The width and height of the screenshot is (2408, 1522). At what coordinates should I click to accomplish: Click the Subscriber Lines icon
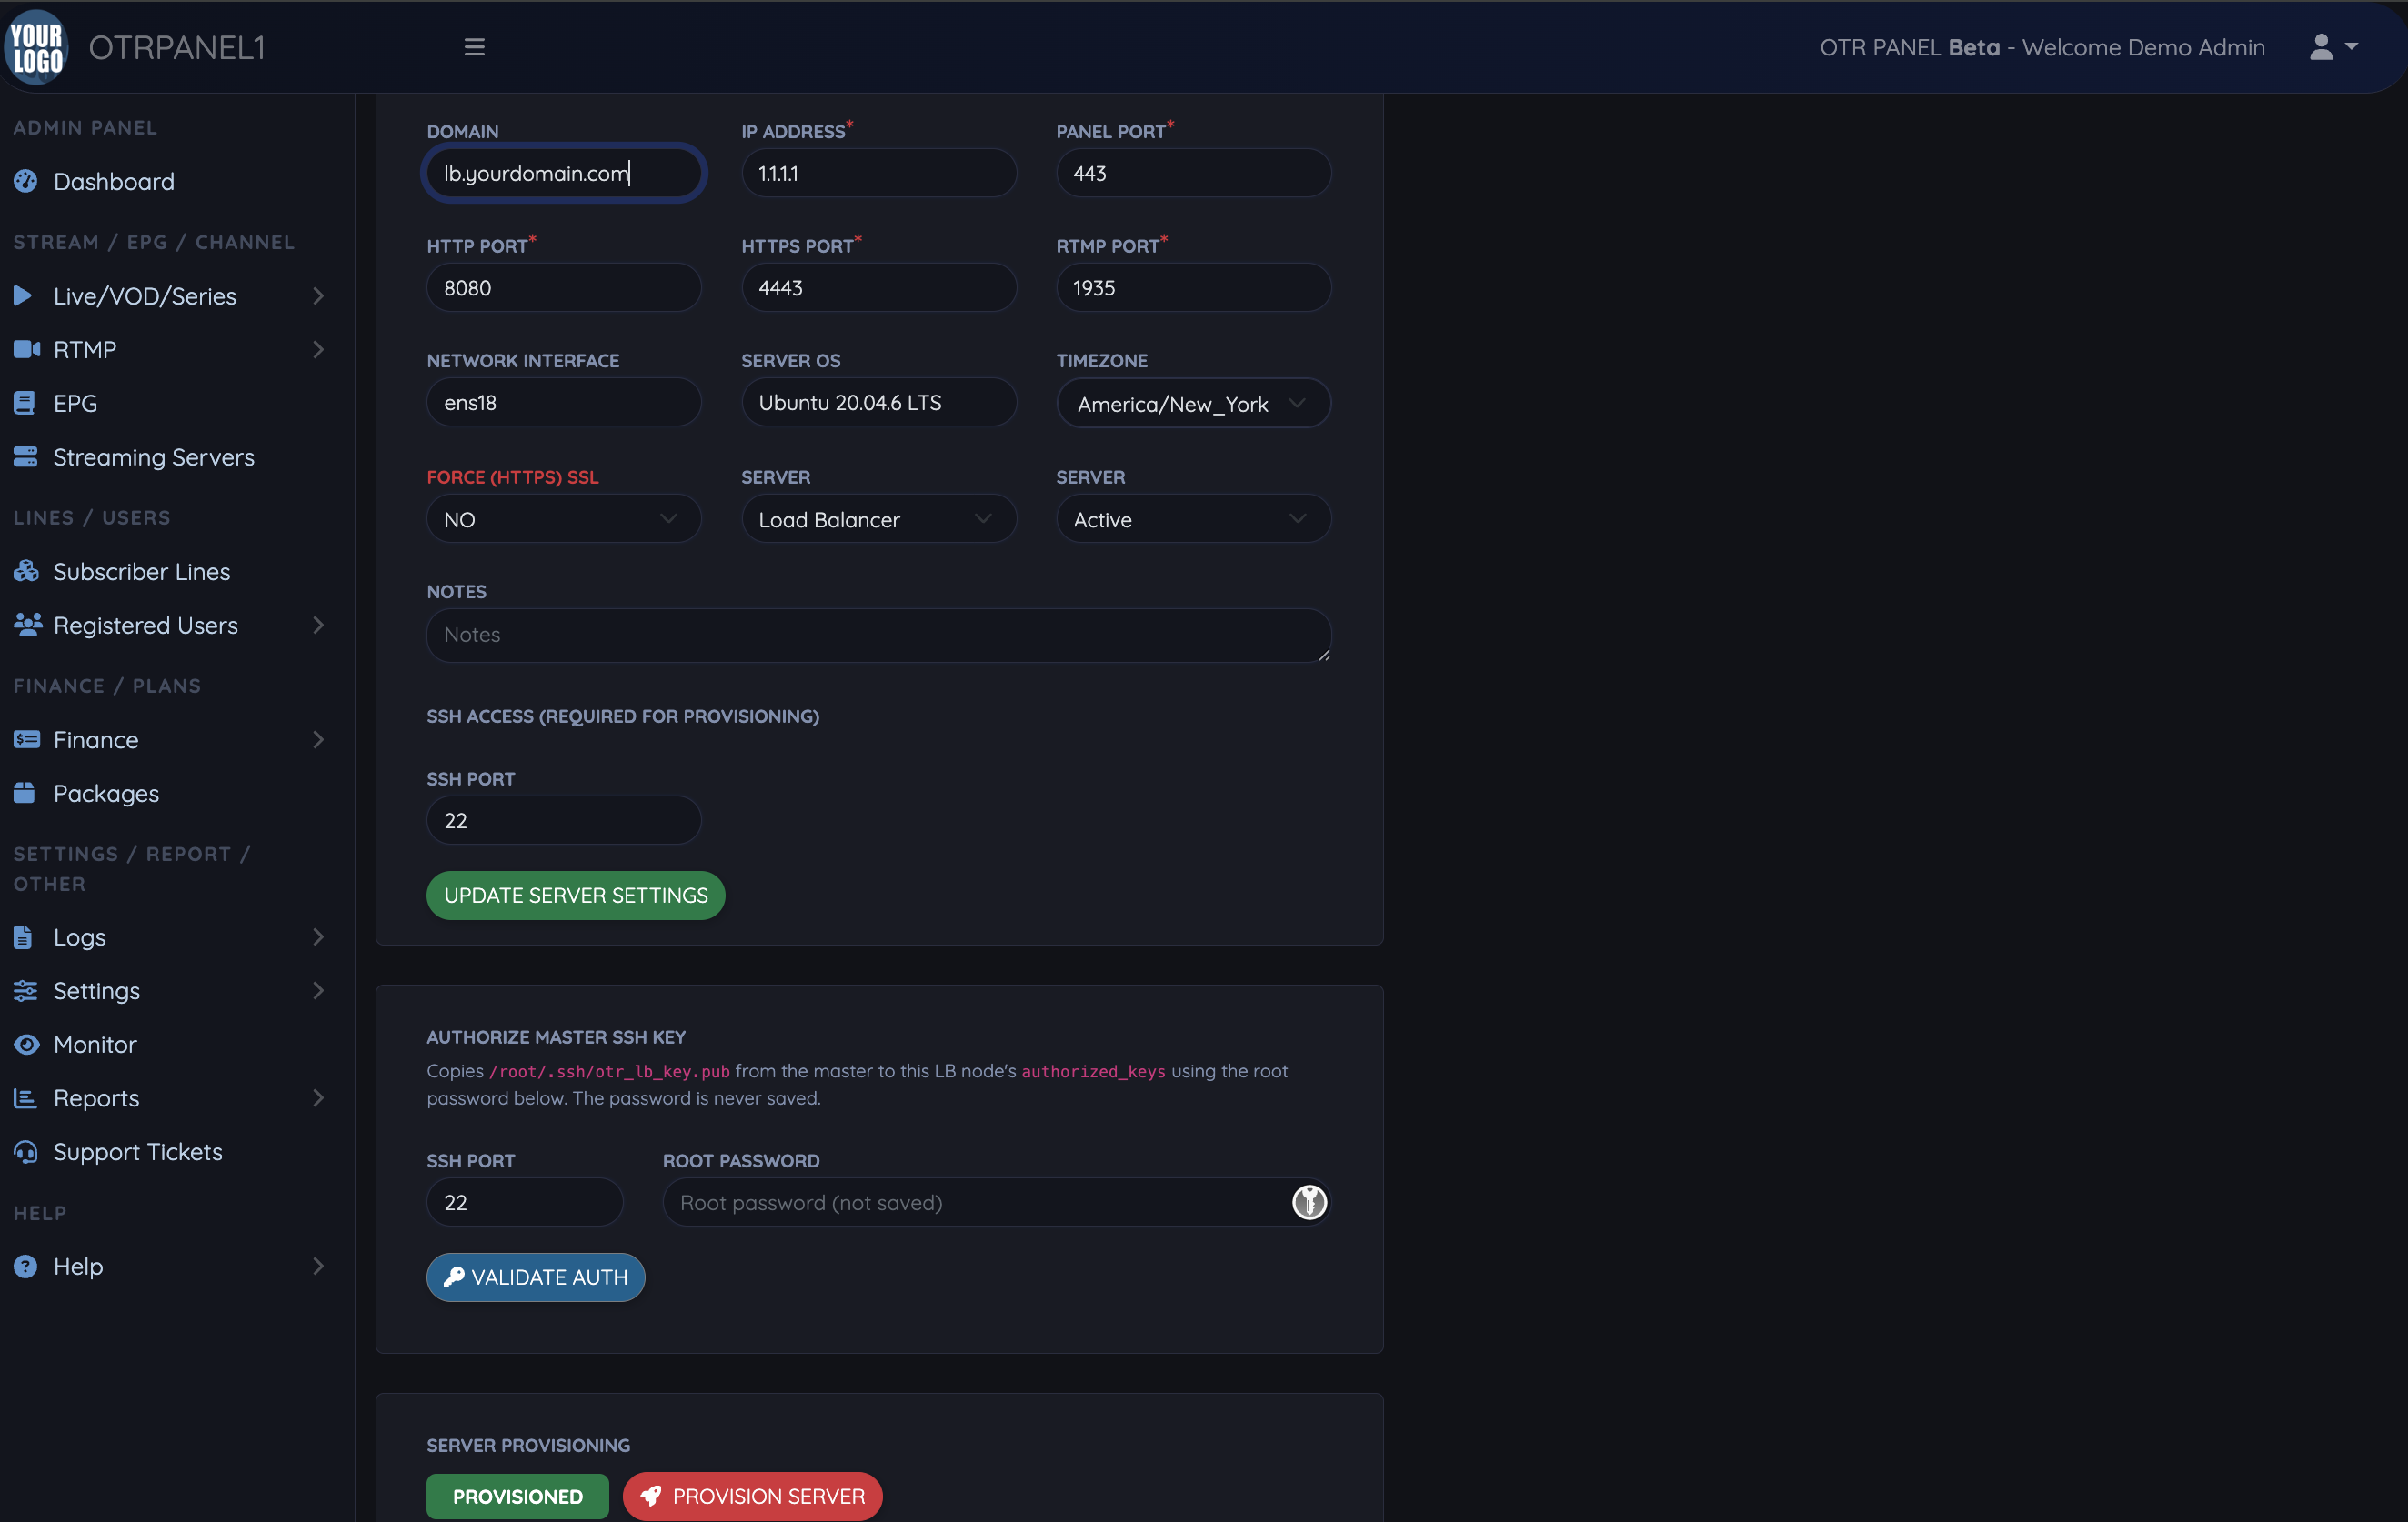(26, 571)
